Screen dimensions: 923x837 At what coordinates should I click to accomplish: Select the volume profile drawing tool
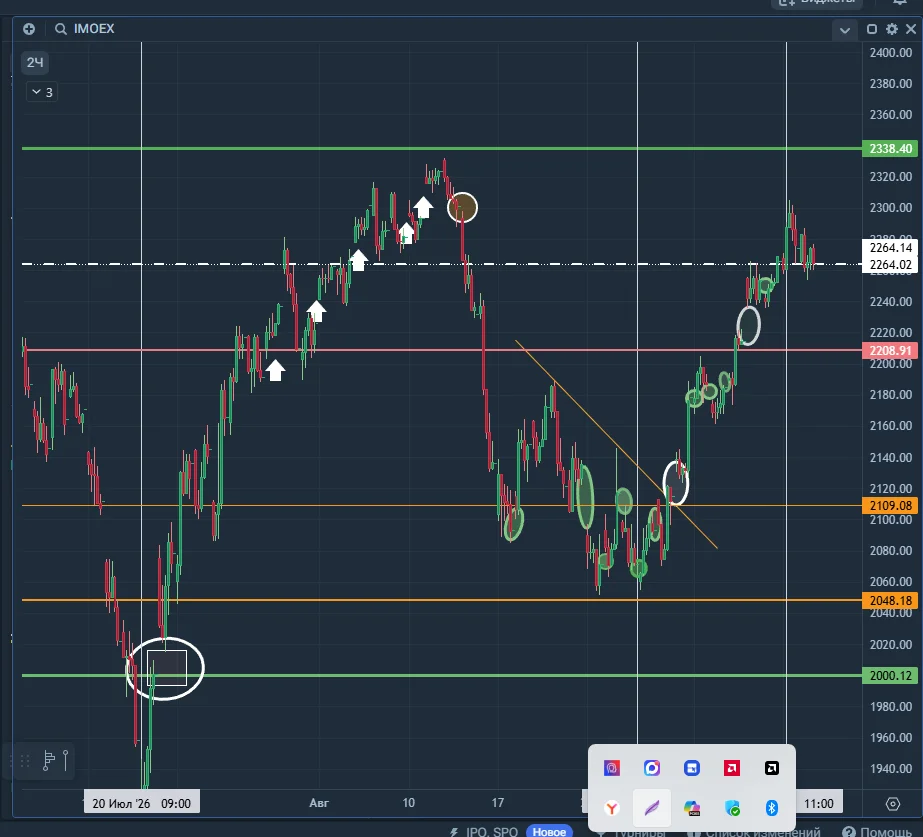pyautogui.click(x=48, y=760)
